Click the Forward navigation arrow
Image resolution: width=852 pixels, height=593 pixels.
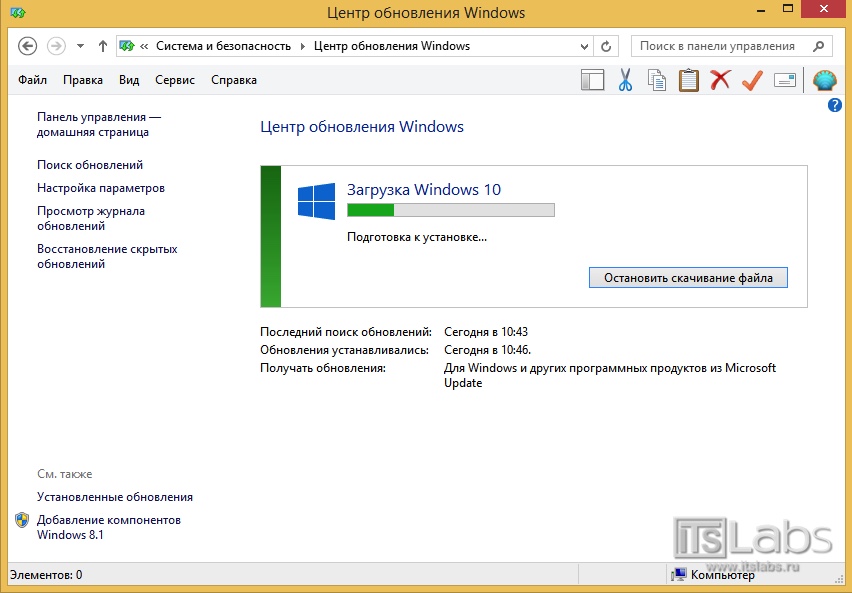(x=56, y=46)
